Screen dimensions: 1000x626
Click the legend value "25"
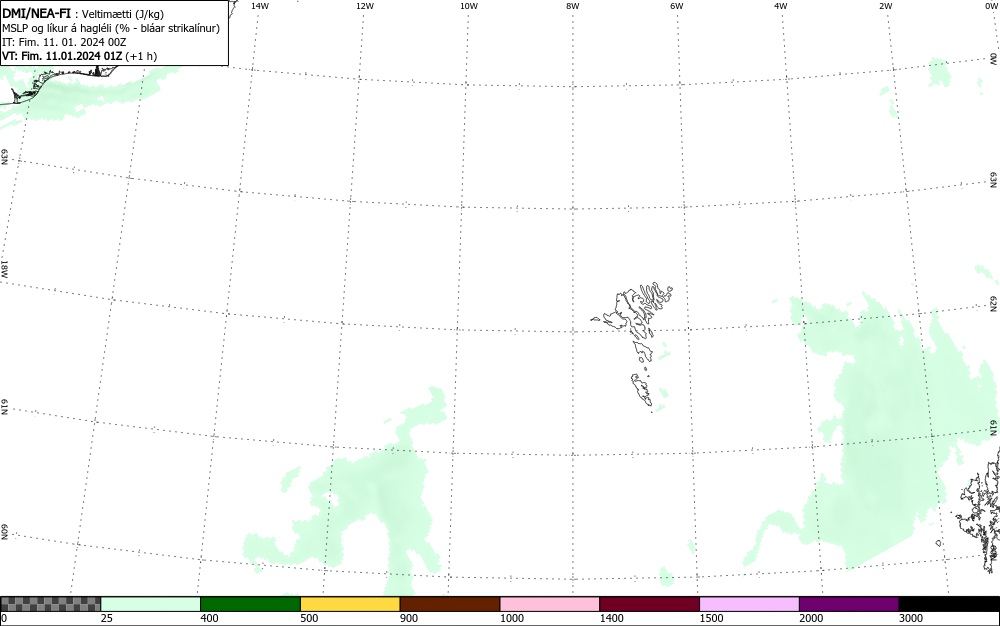click(x=107, y=618)
